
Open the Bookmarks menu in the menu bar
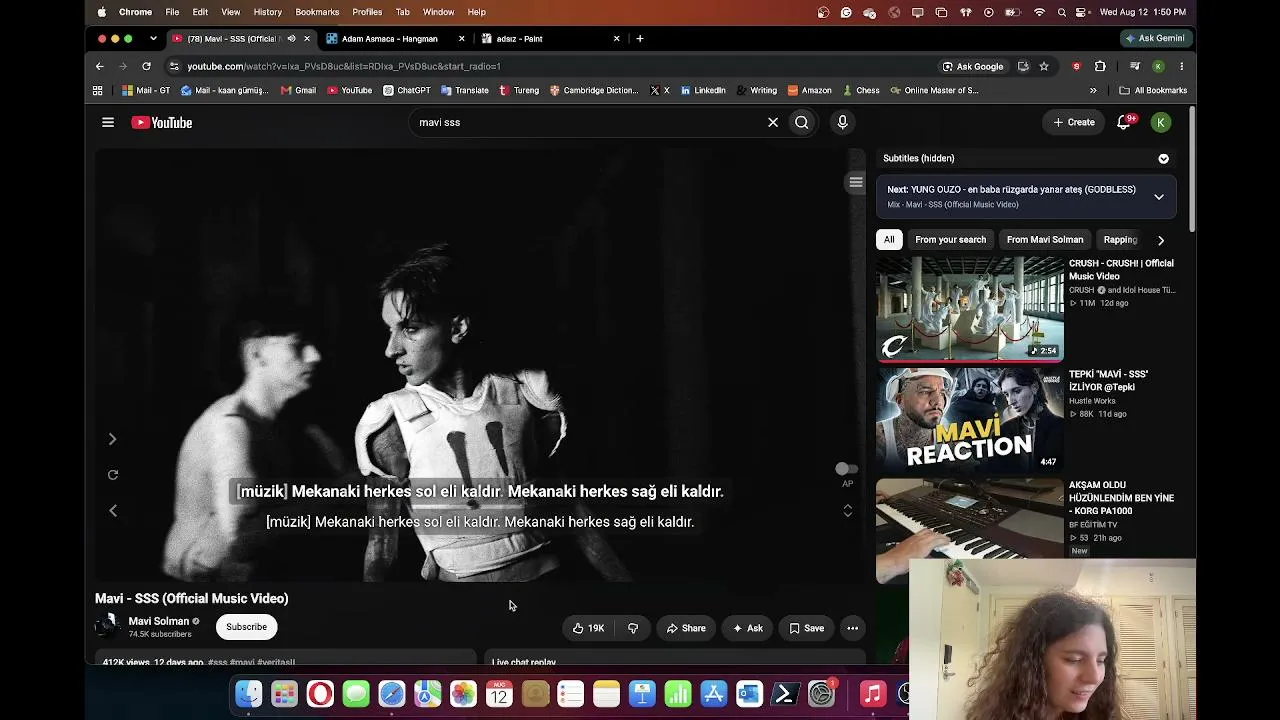tap(317, 12)
